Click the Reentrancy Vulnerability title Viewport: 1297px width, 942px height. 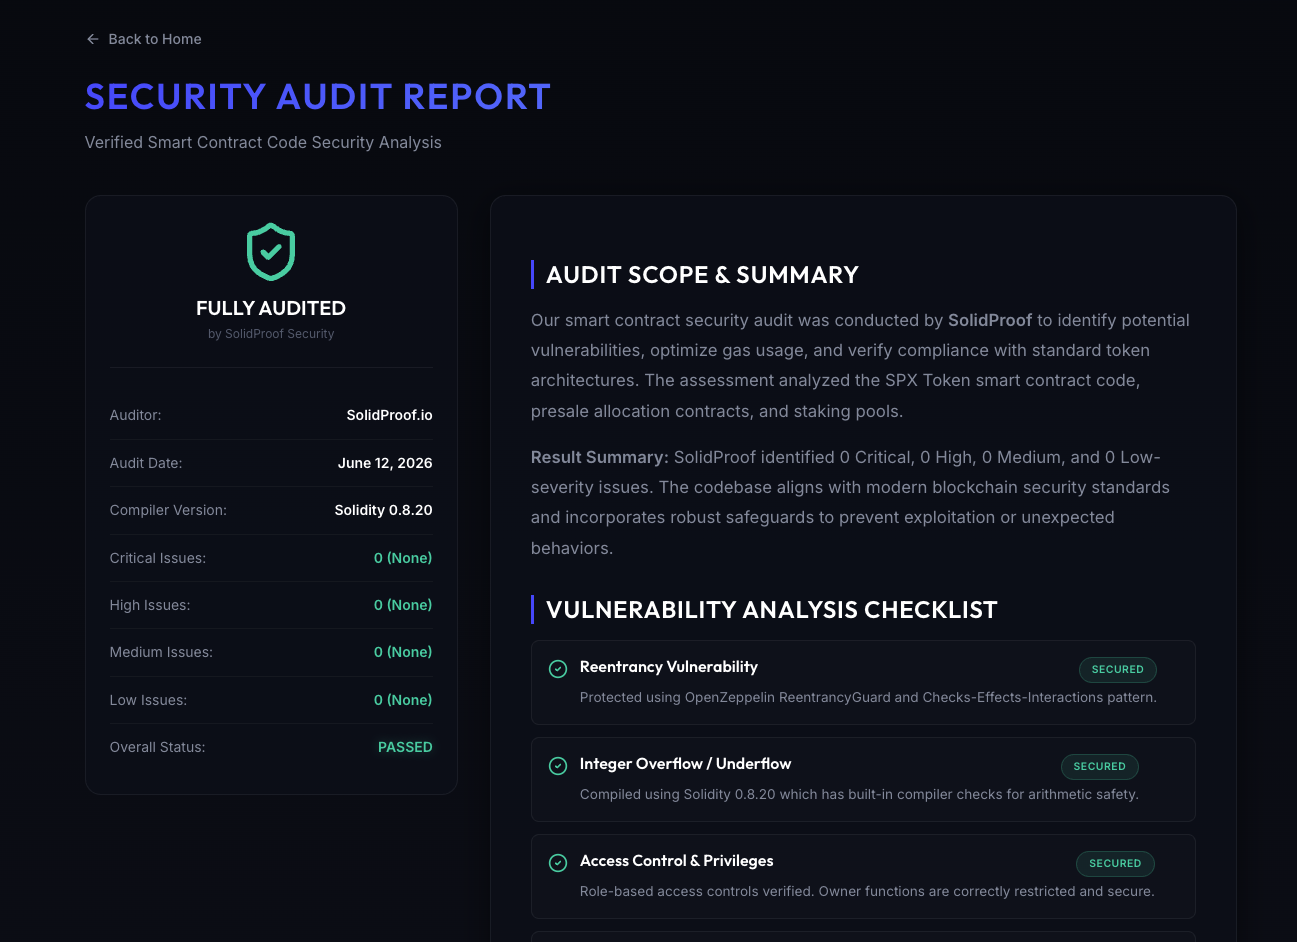pos(669,667)
